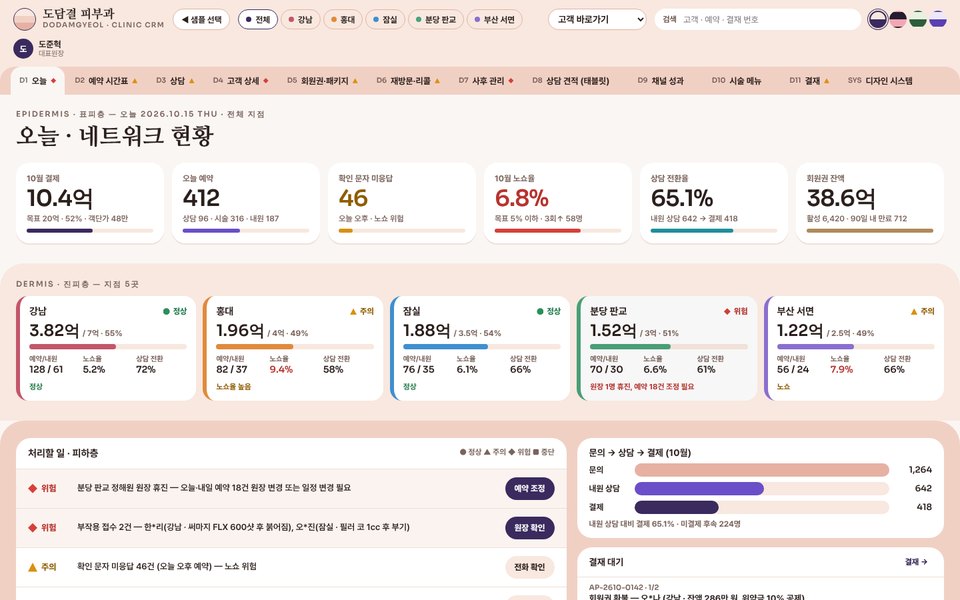The height and width of the screenshot is (600, 960).
Task: Click the 위험 diamond on 분당 판교 원장 휴진 row
Action: click(32, 489)
